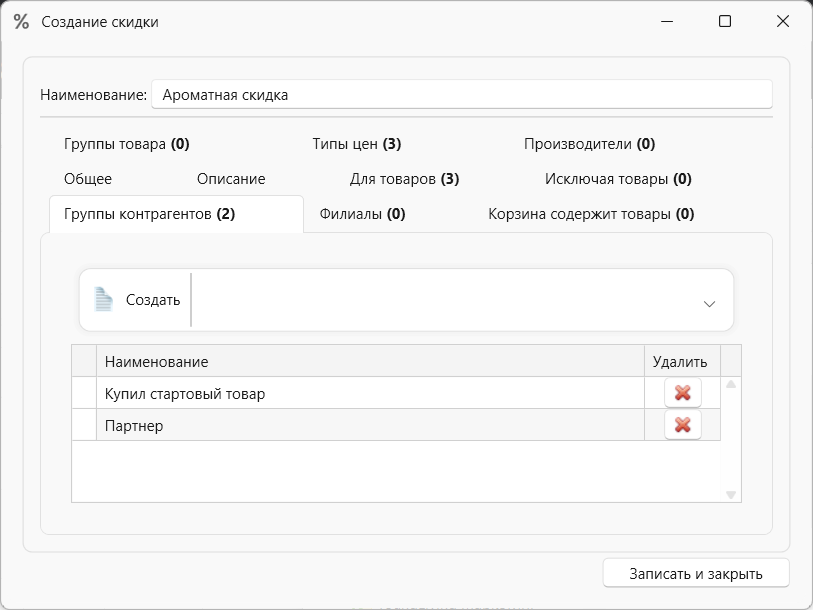Expand the toolbar chevron dropdown
The width and height of the screenshot is (813, 610).
click(x=709, y=303)
